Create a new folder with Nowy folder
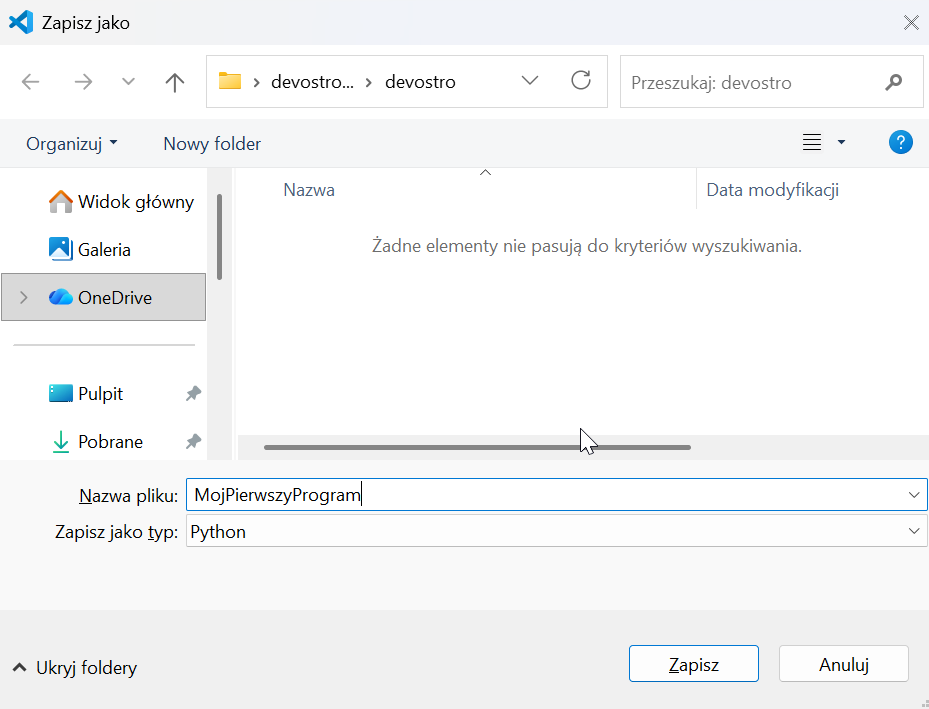 click(x=212, y=143)
